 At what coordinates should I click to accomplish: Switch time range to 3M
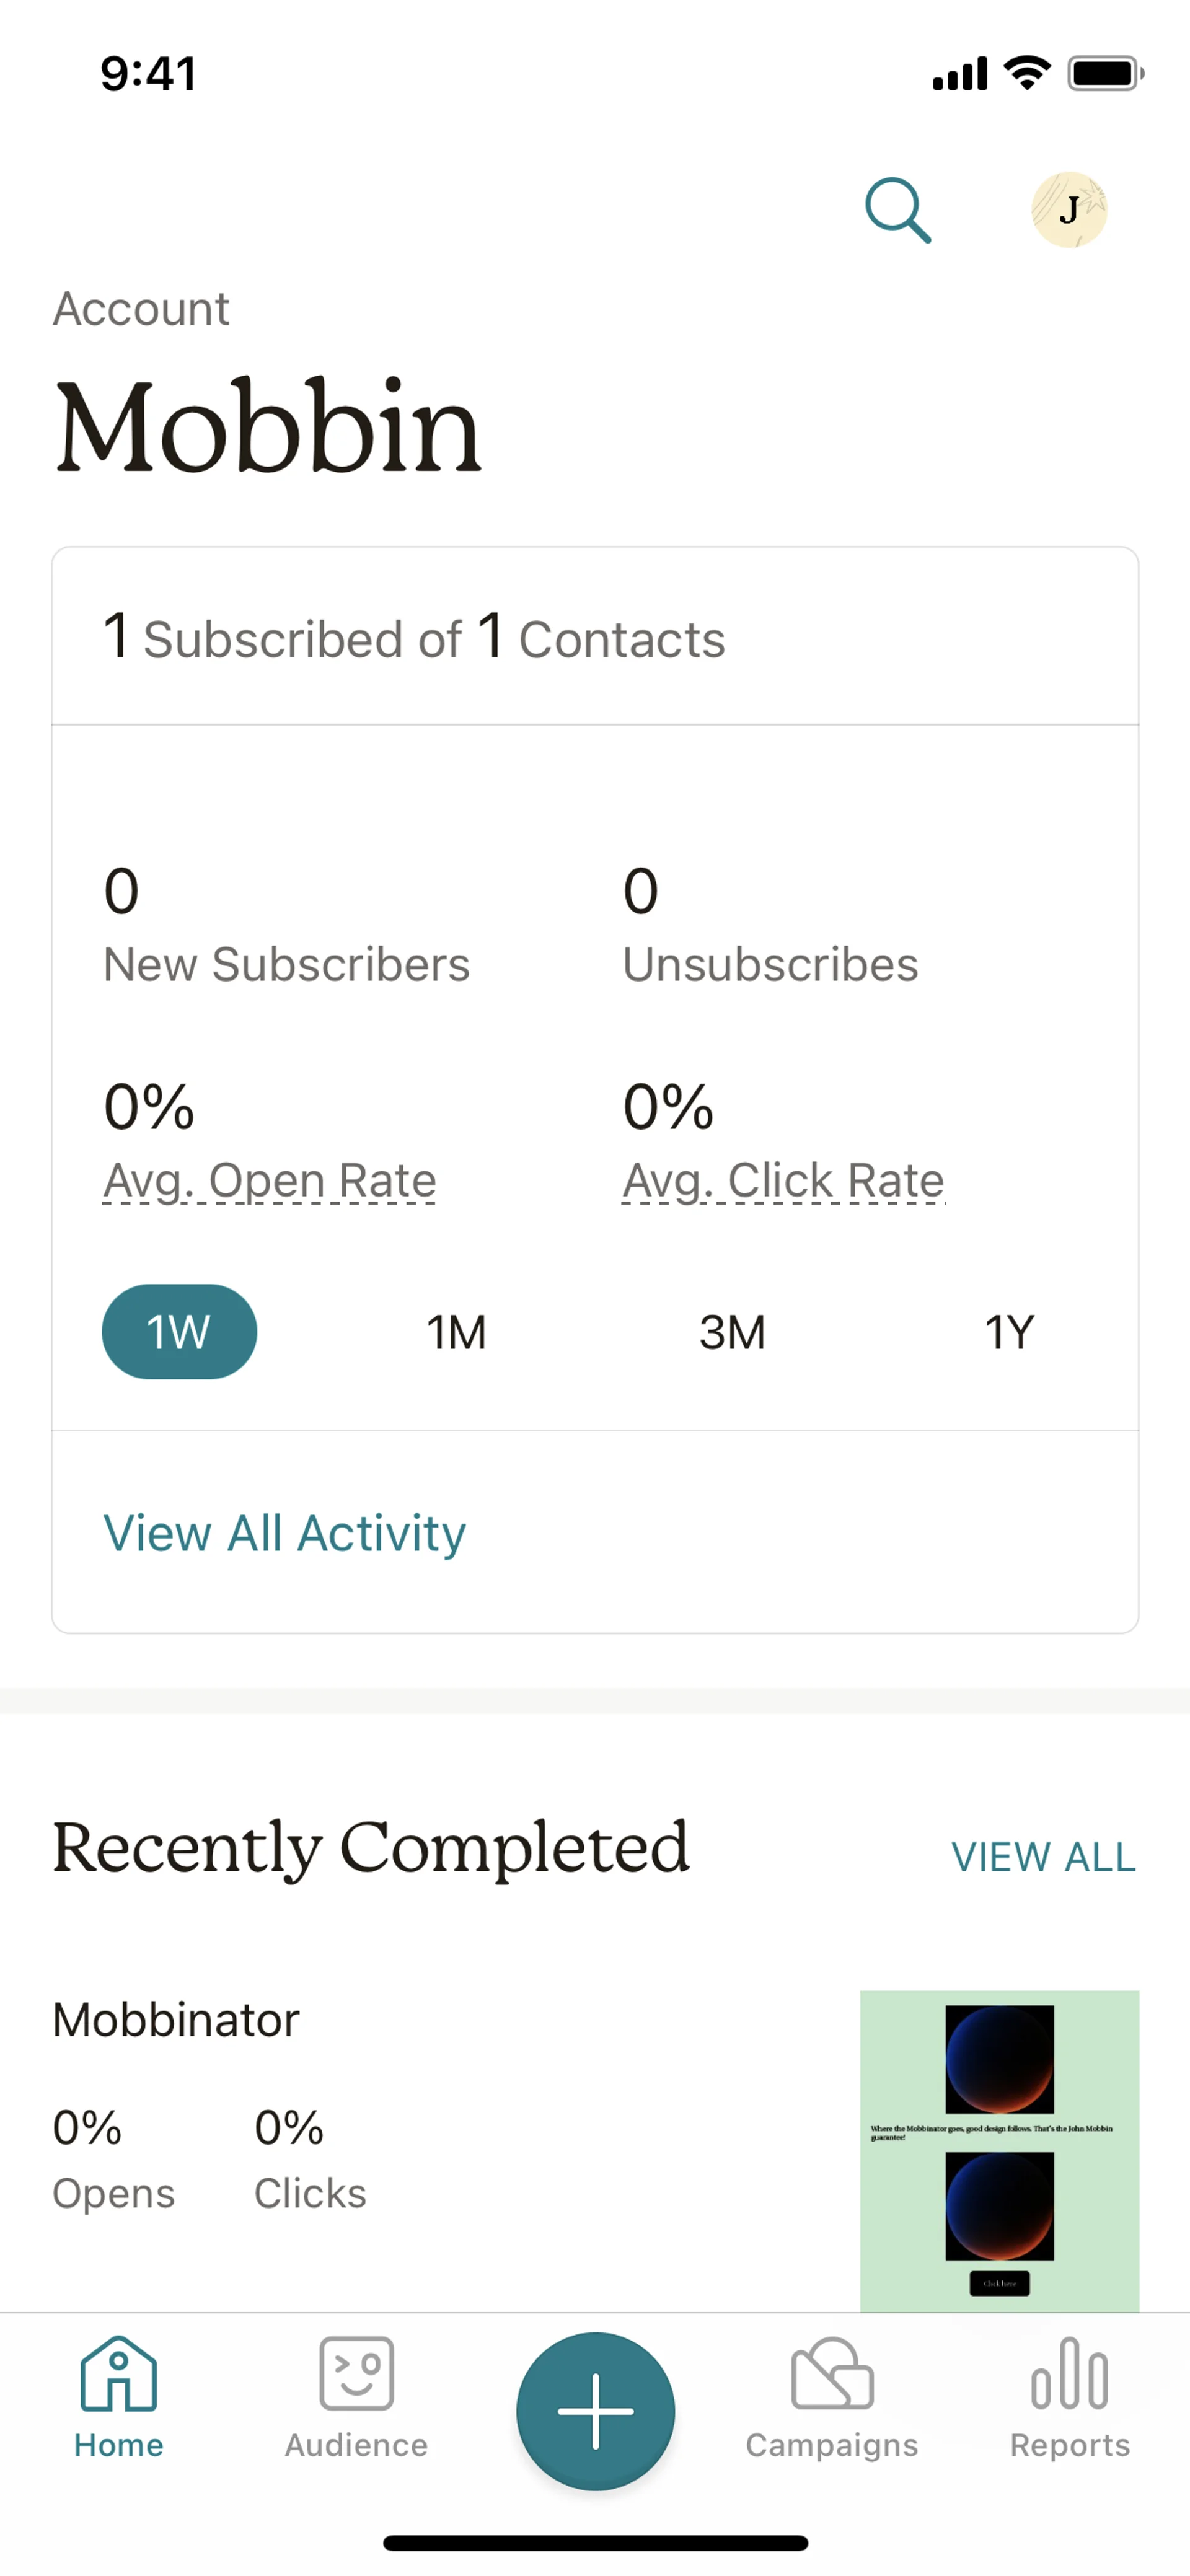pos(732,1331)
